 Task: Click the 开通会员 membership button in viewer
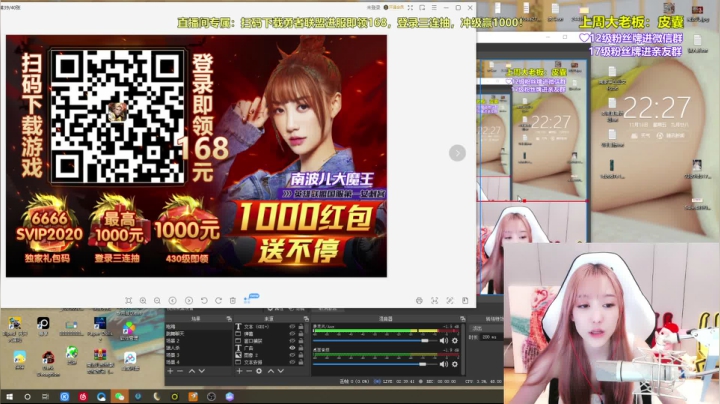pyautogui.click(x=394, y=8)
